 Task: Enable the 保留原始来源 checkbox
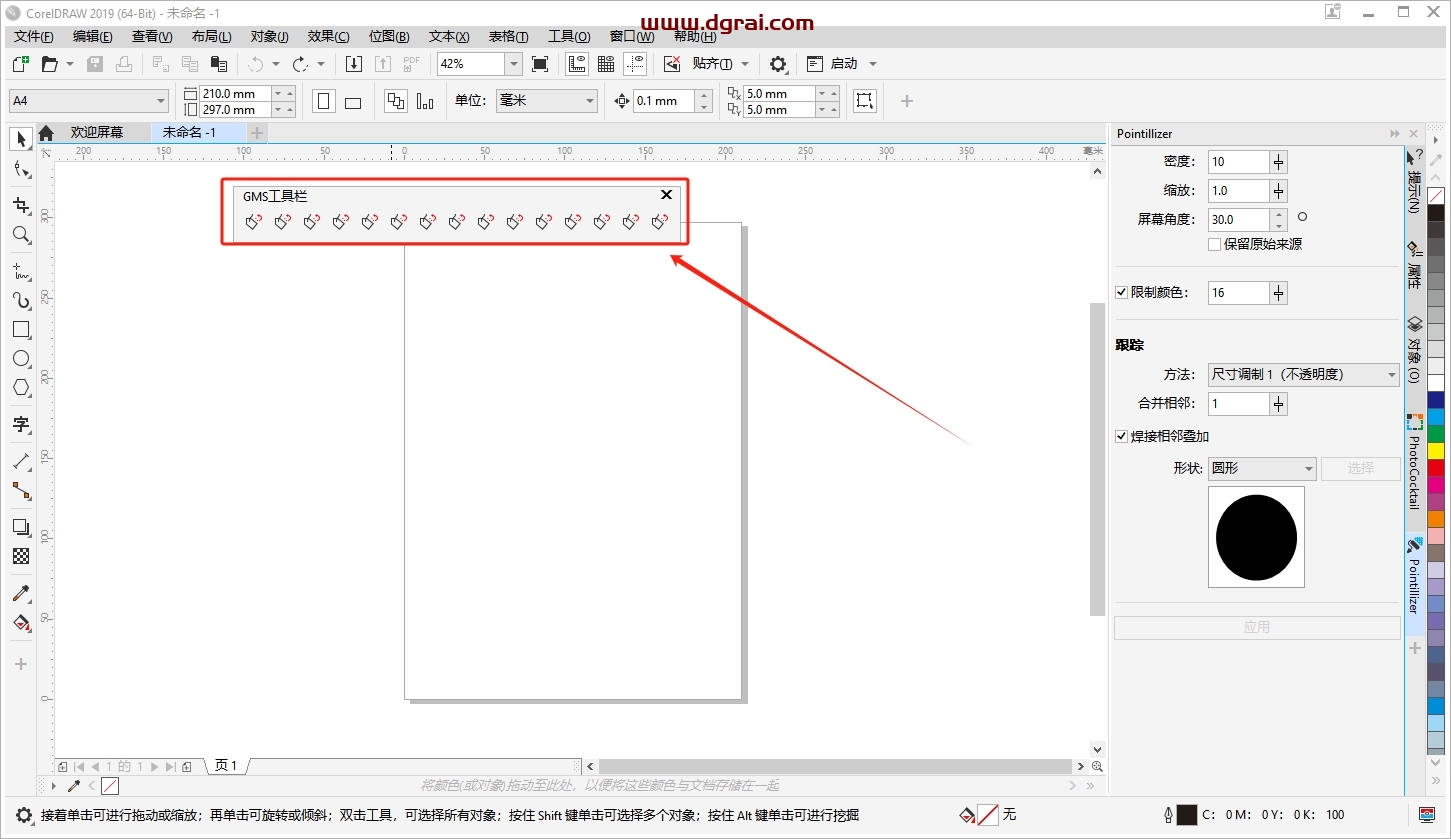(1215, 244)
